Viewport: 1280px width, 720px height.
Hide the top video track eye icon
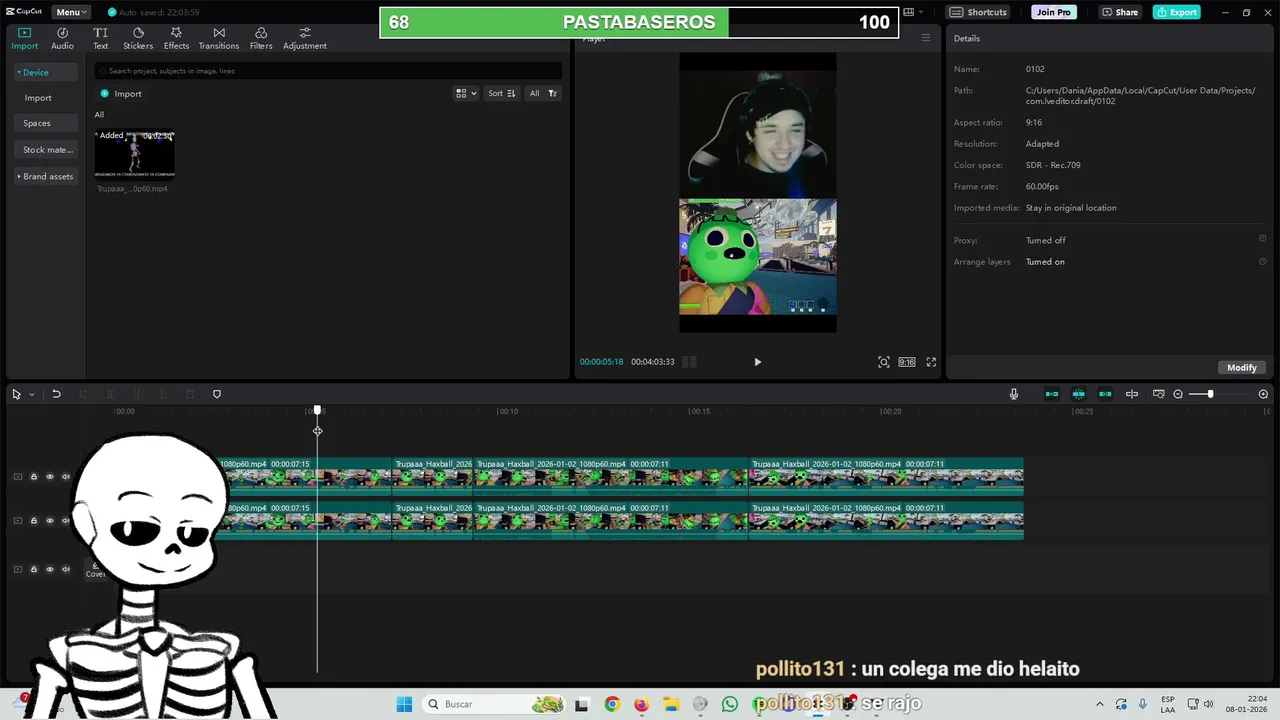point(49,477)
